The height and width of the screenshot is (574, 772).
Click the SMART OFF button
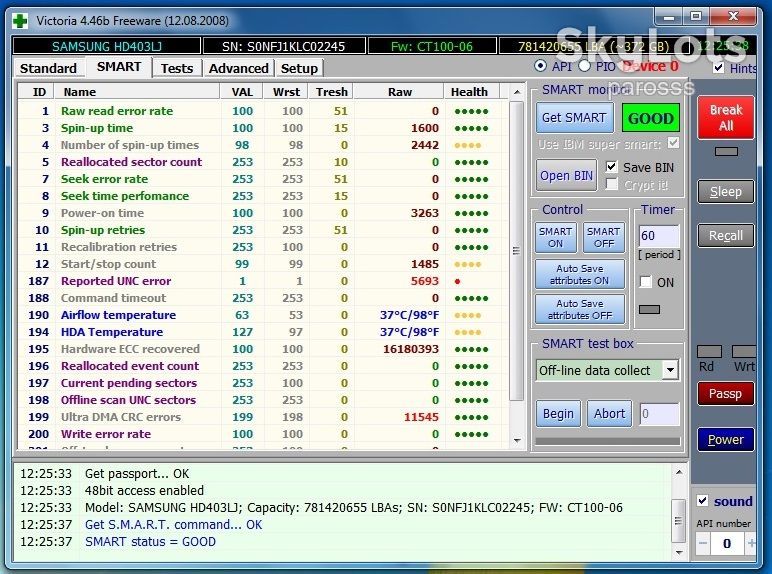point(604,237)
